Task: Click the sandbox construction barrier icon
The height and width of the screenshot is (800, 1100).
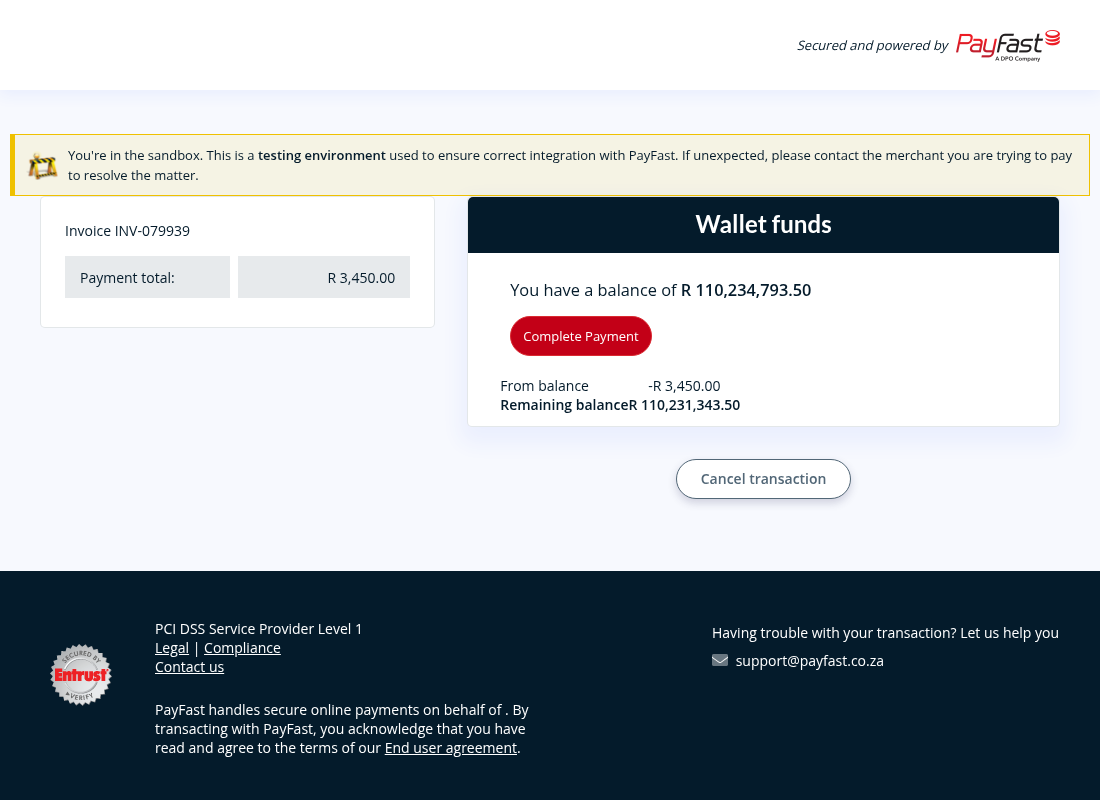Action: pyautogui.click(x=43, y=166)
